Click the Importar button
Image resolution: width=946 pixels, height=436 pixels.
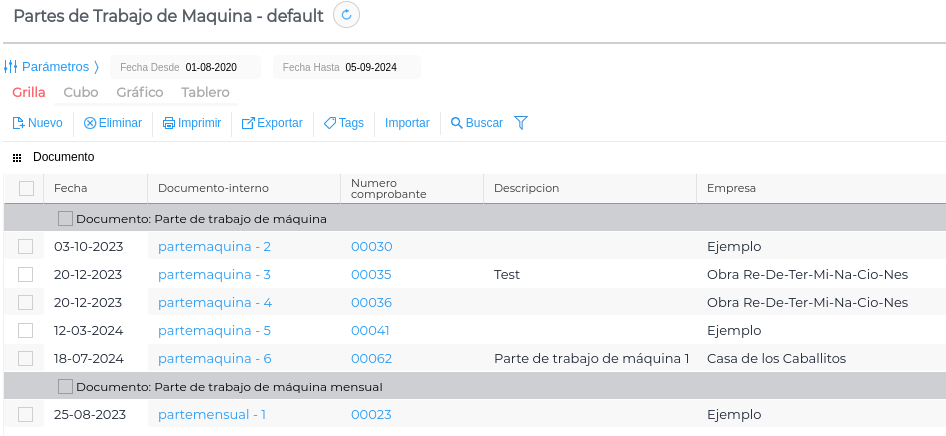click(x=407, y=123)
